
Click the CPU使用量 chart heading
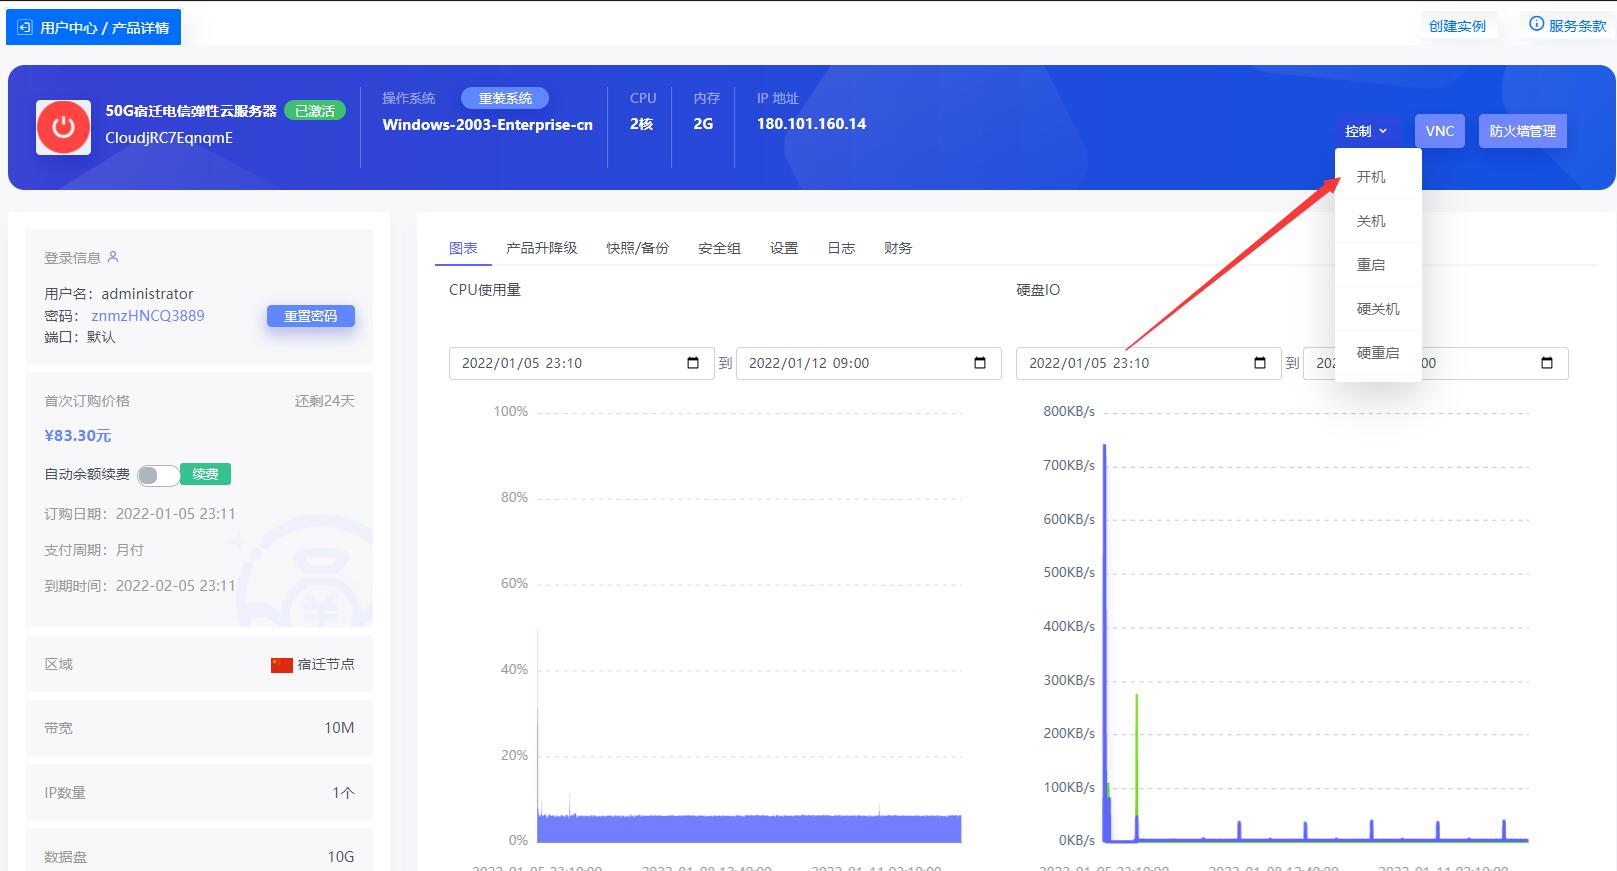point(485,290)
